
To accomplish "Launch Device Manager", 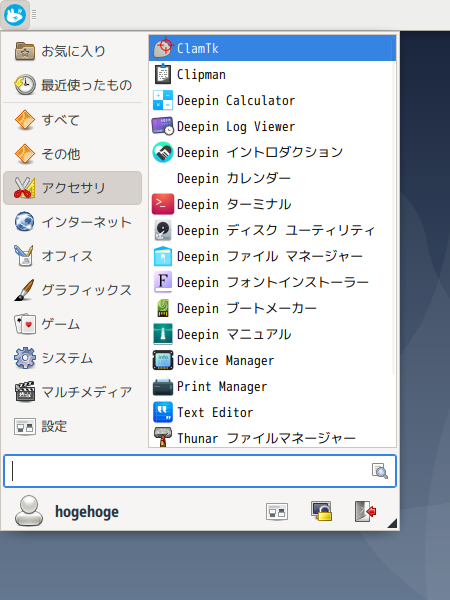I will pos(272,360).
